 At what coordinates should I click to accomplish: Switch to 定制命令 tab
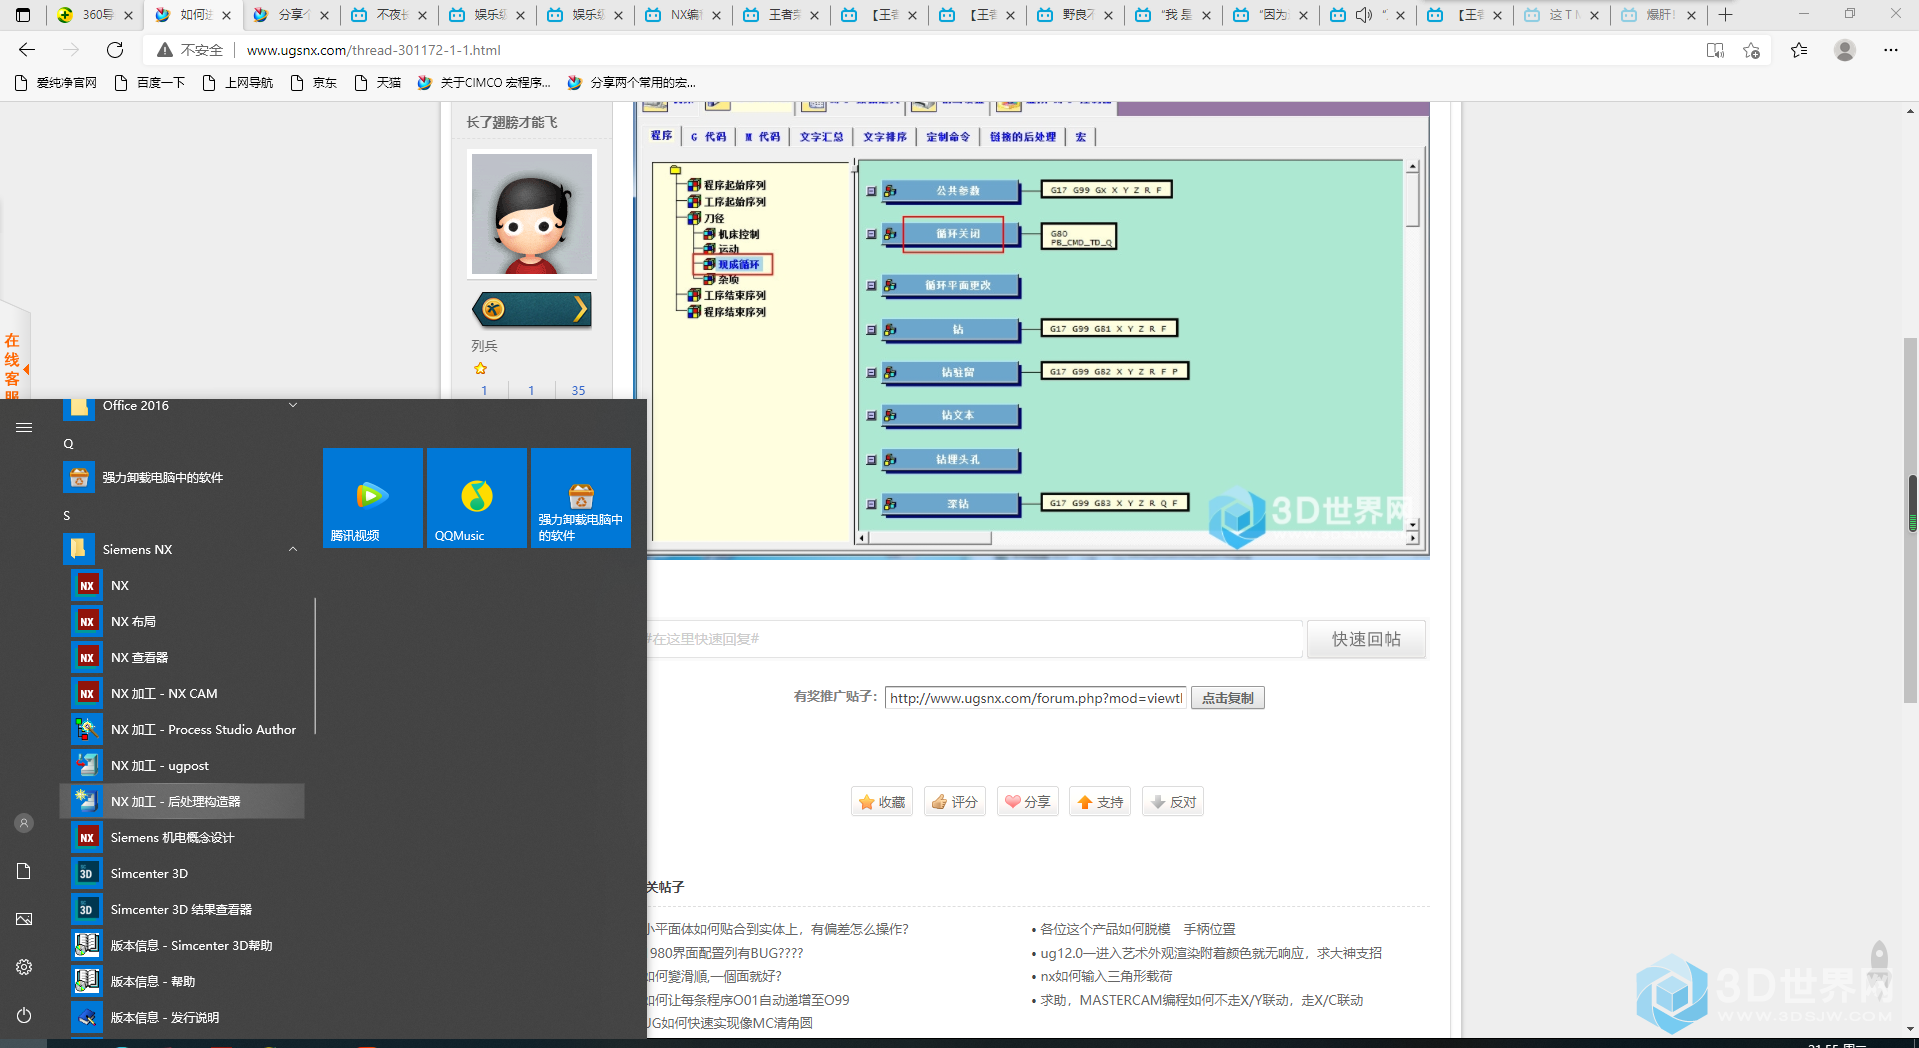click(948, 137)
